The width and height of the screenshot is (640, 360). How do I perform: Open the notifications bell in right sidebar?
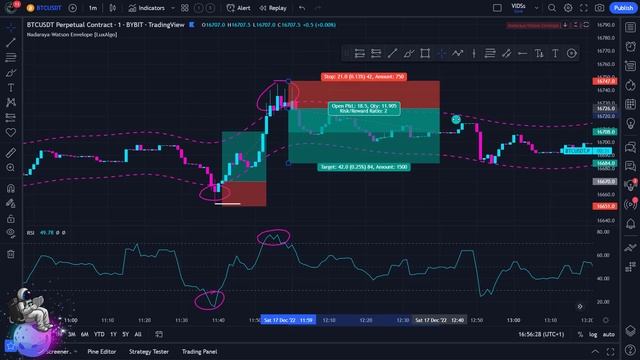coord(630,223)
